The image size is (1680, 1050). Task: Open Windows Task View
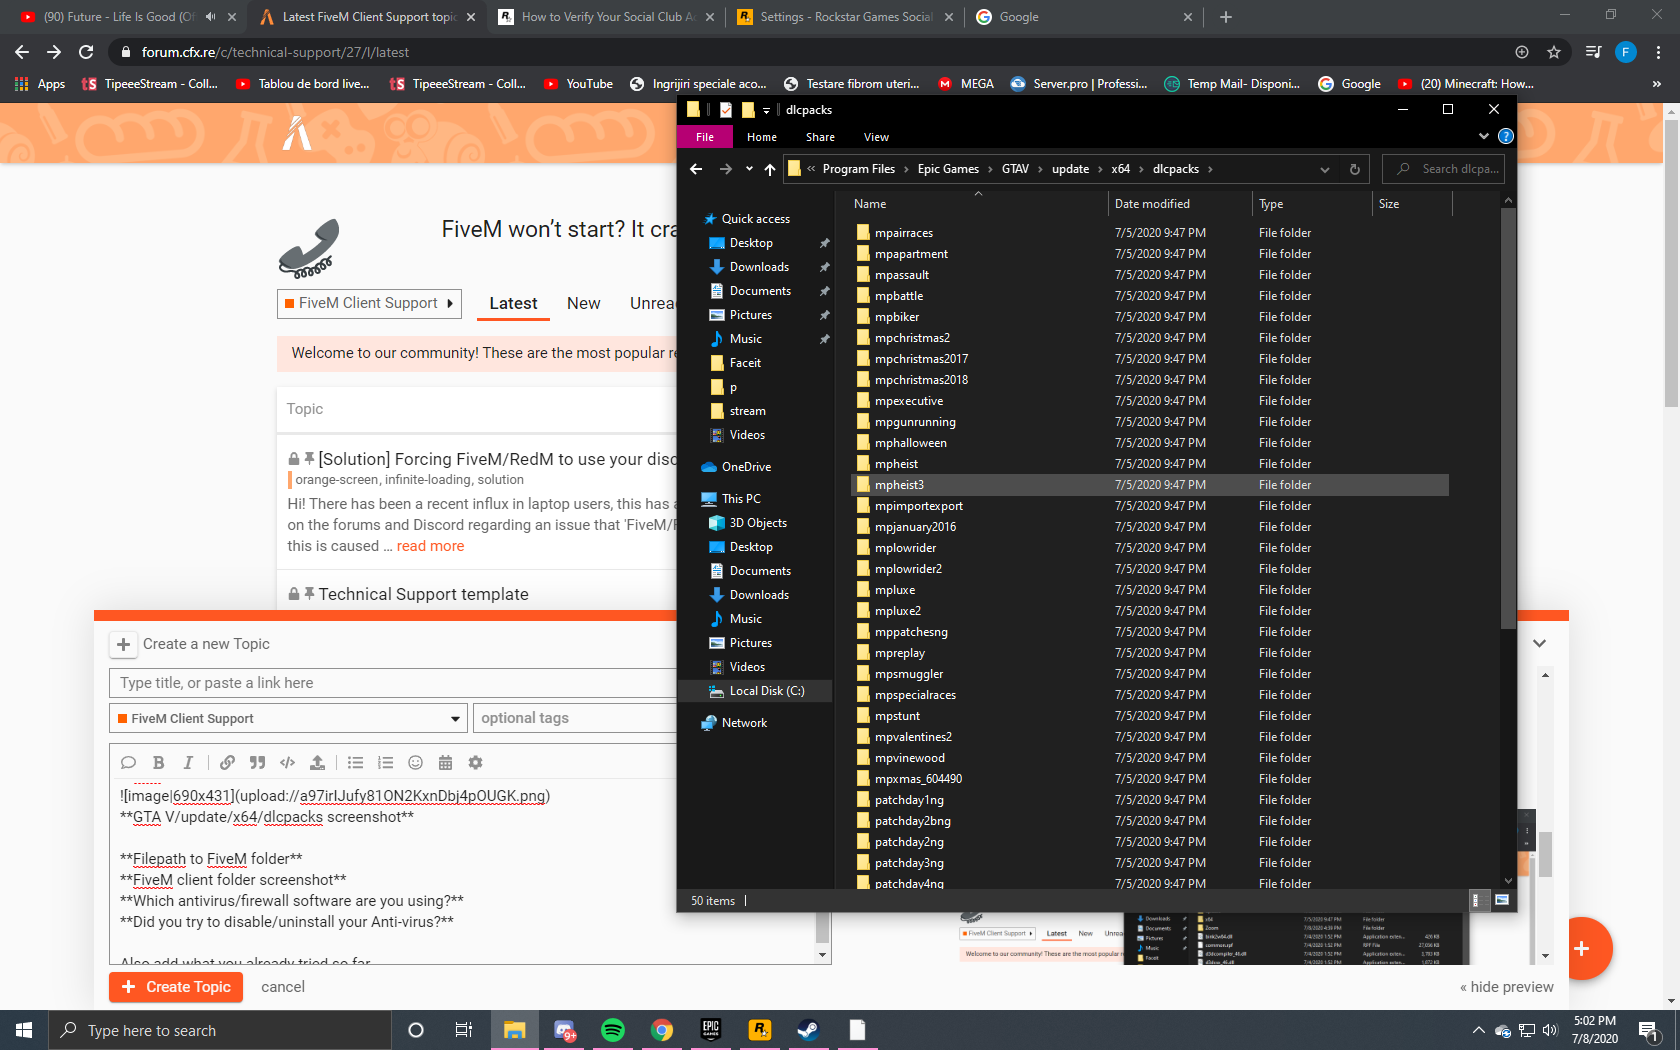464,1030
